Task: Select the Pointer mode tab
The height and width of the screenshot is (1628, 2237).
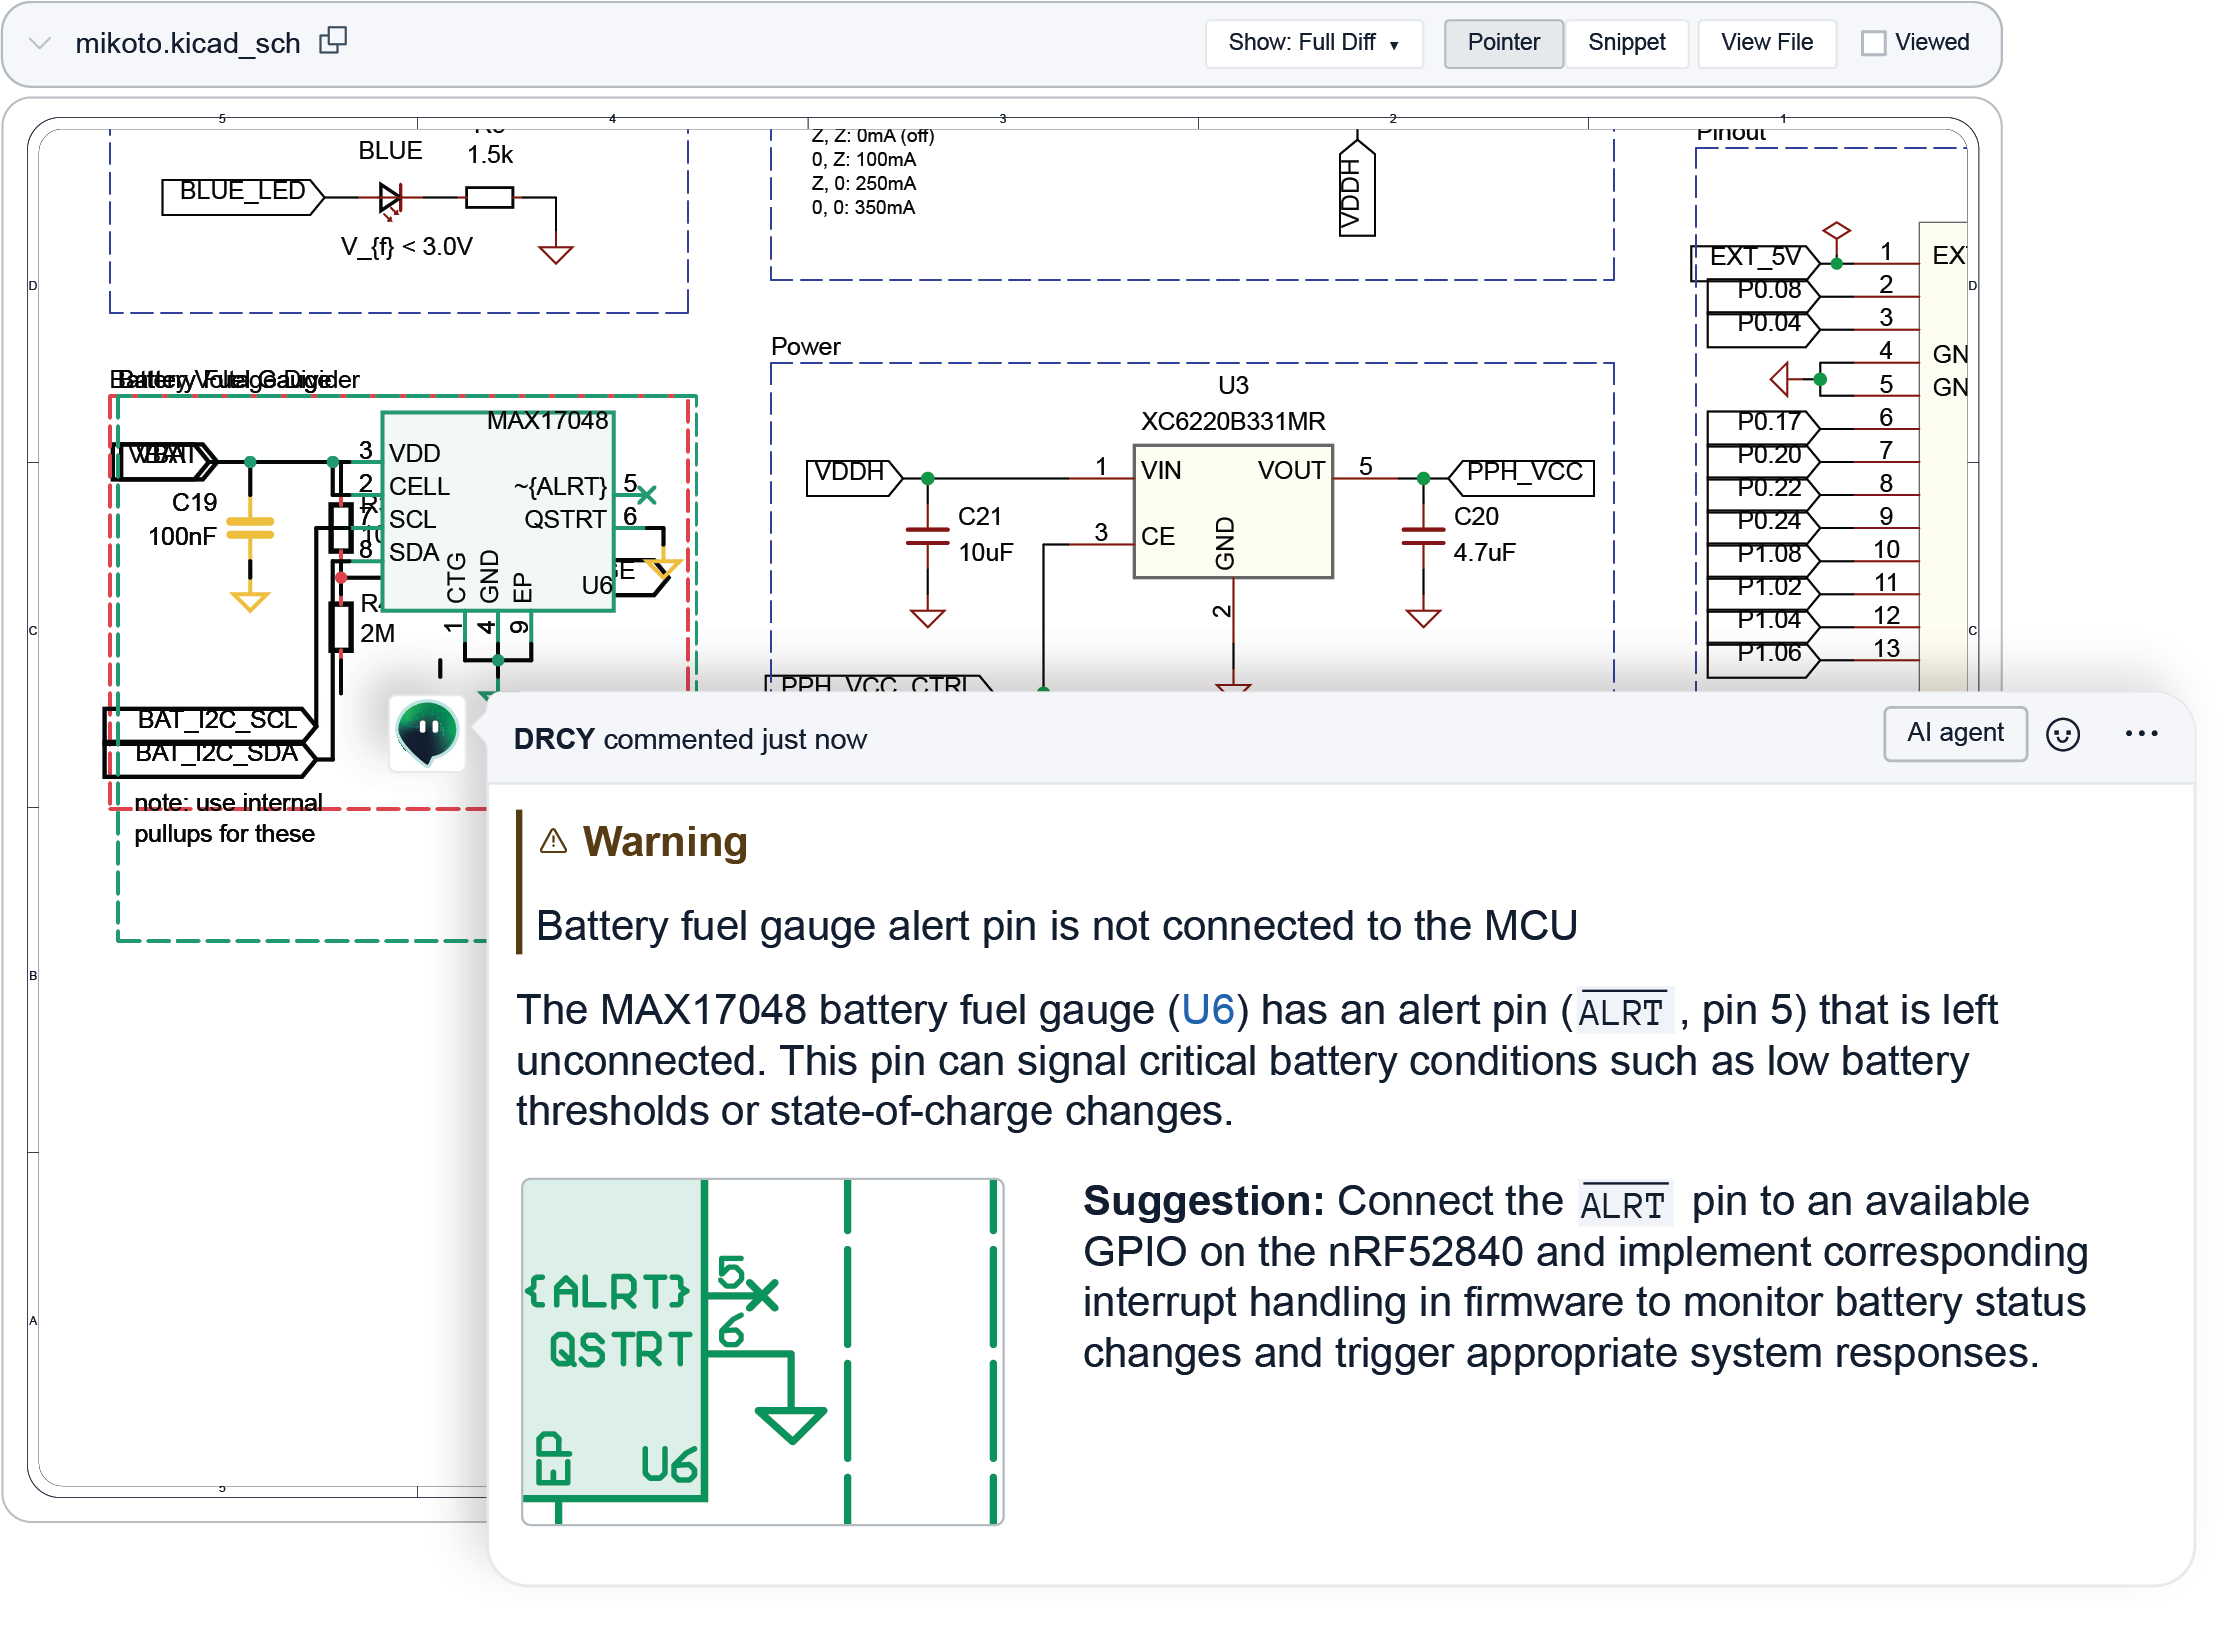Action: pos(1502,43)
